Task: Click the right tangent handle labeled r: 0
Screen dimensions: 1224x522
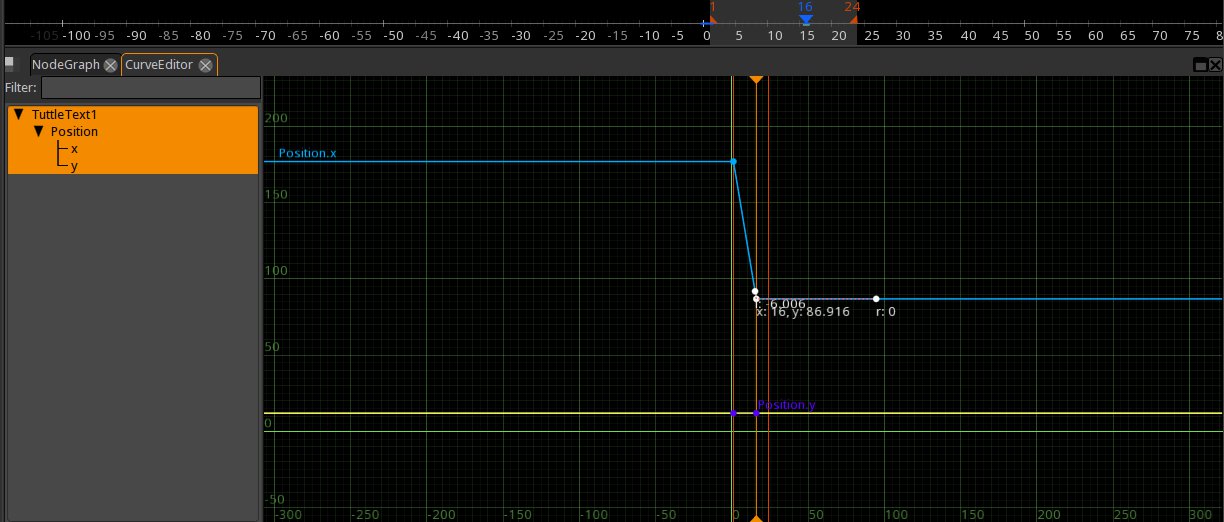Action: [876, 299]
